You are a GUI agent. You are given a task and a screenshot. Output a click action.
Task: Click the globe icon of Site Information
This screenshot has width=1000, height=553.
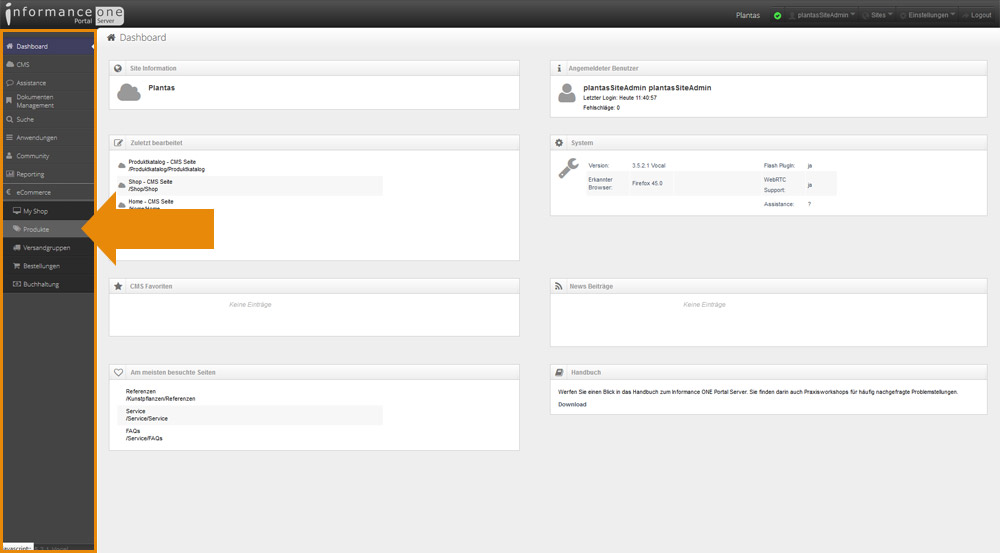[x=118, y=68]
